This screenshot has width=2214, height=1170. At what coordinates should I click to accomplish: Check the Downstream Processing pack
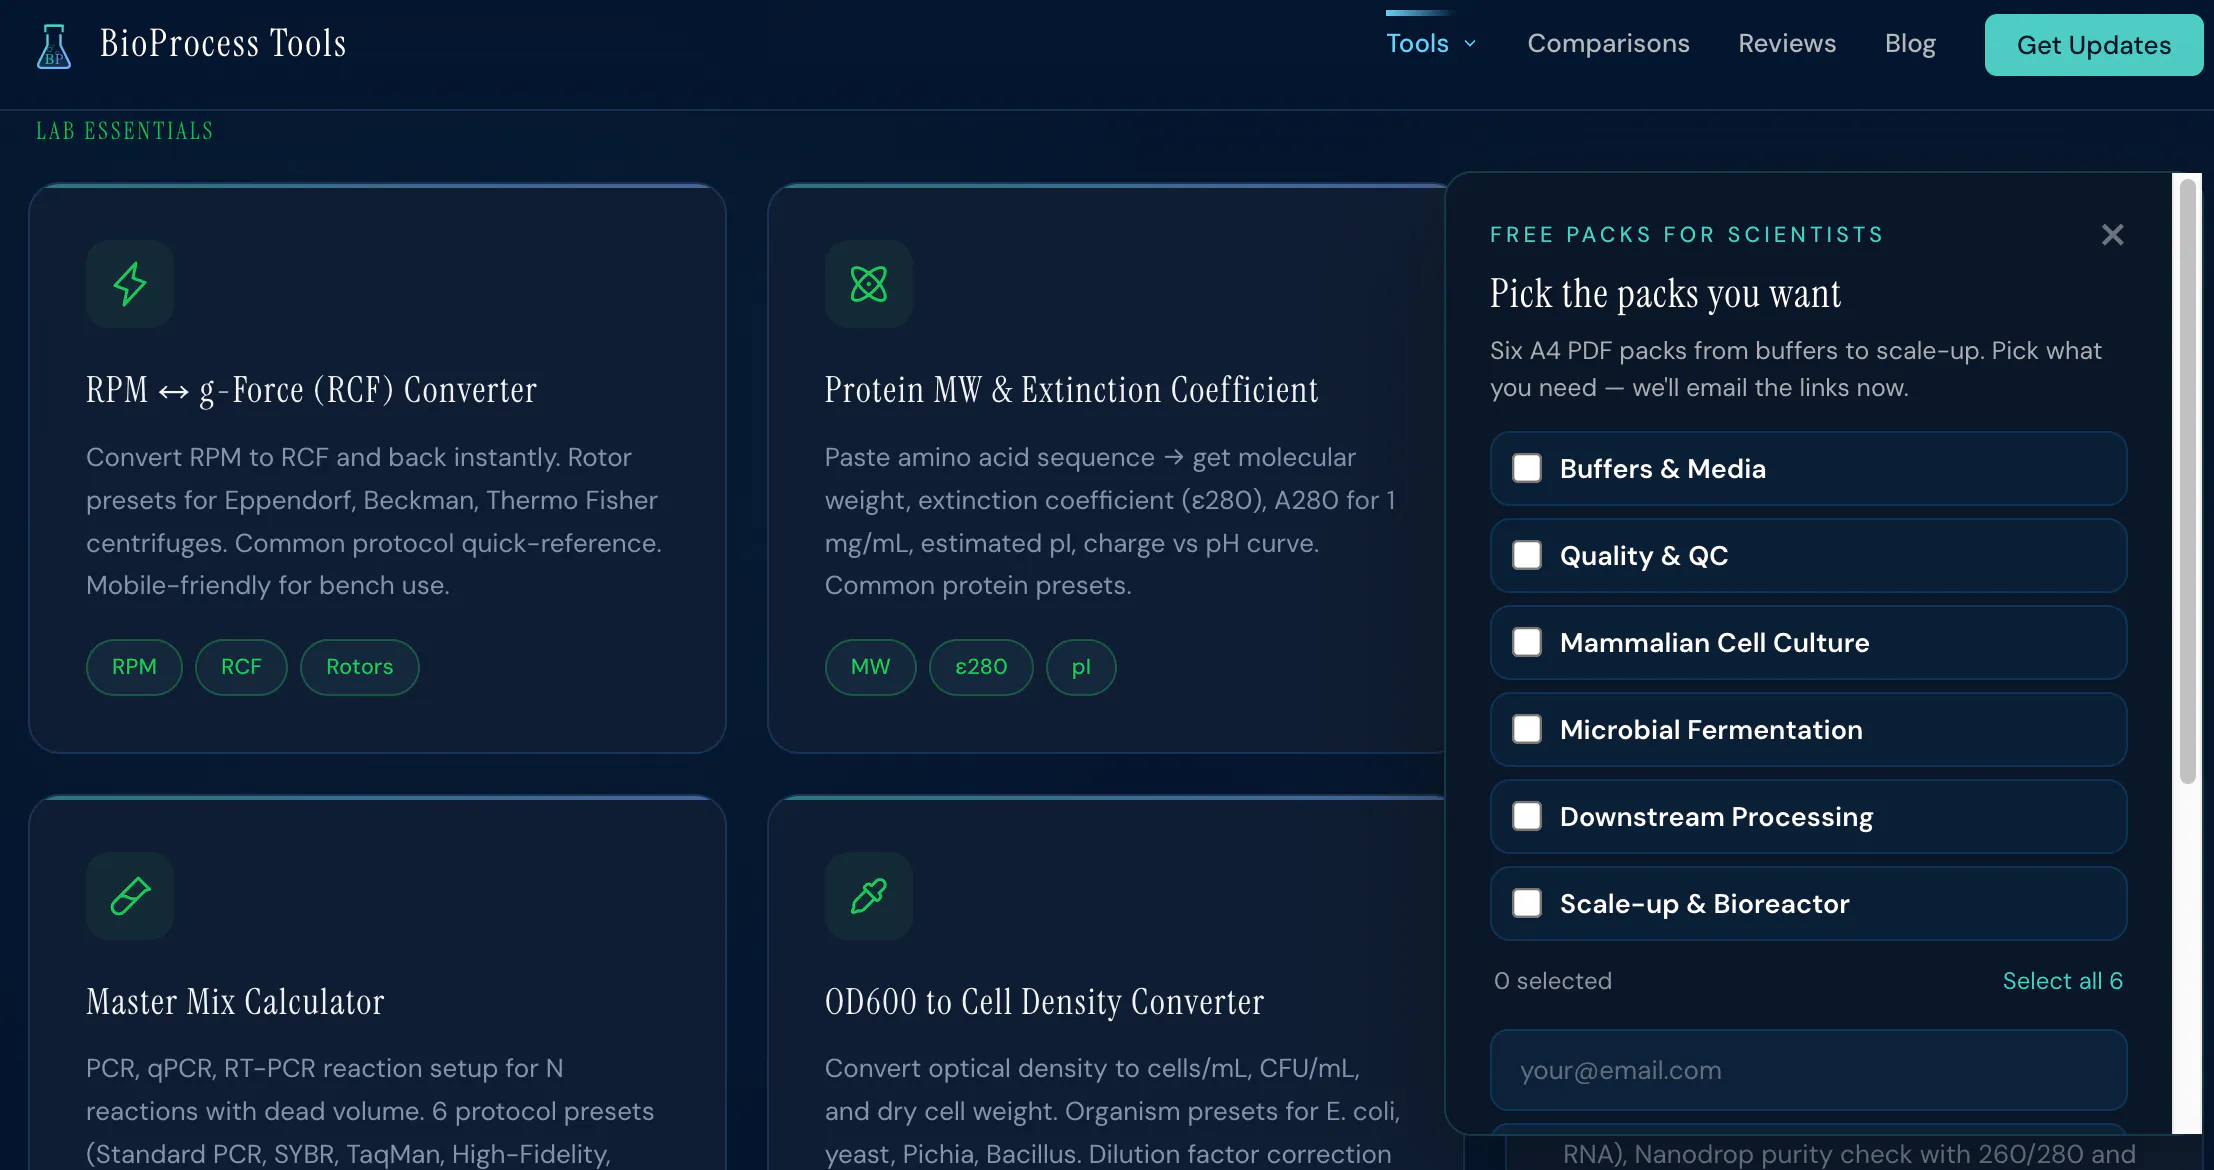click(x=1527, y=816)
